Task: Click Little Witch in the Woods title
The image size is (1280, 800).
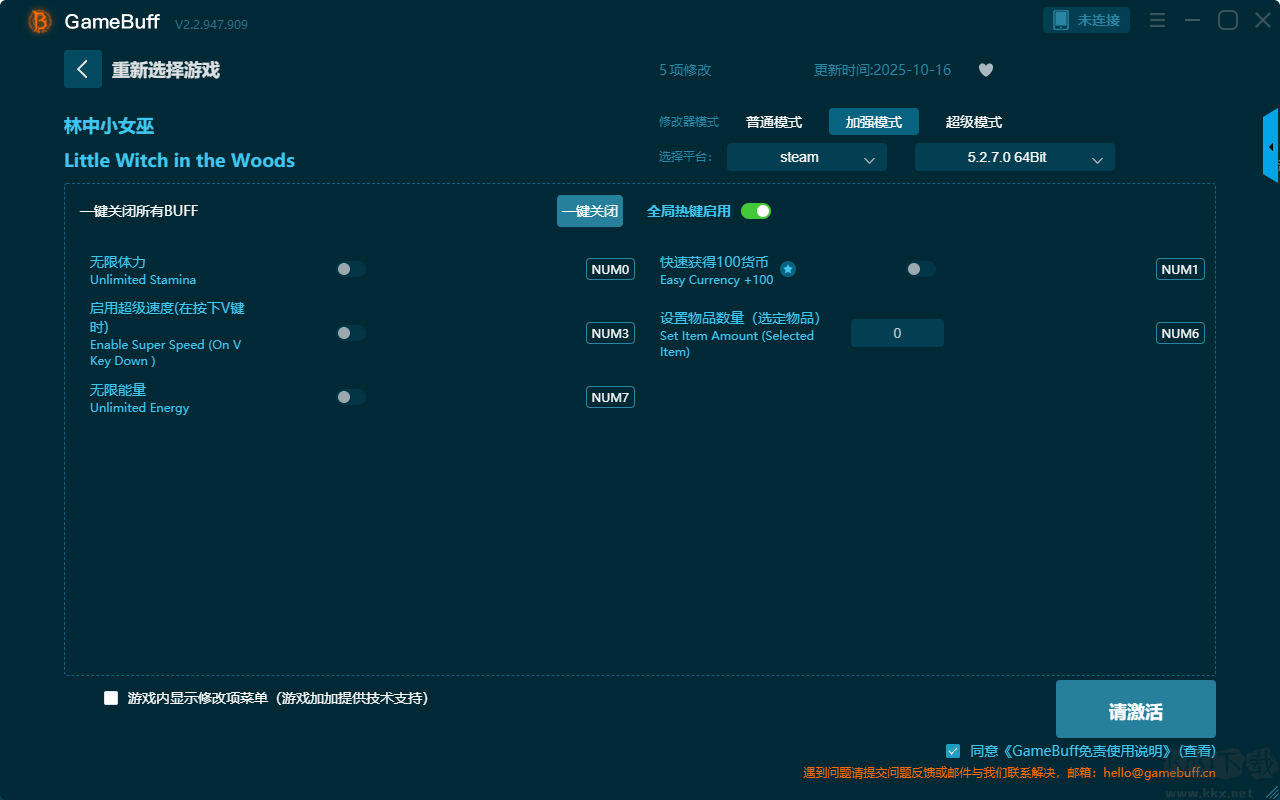Action: [x=180, y=160]
